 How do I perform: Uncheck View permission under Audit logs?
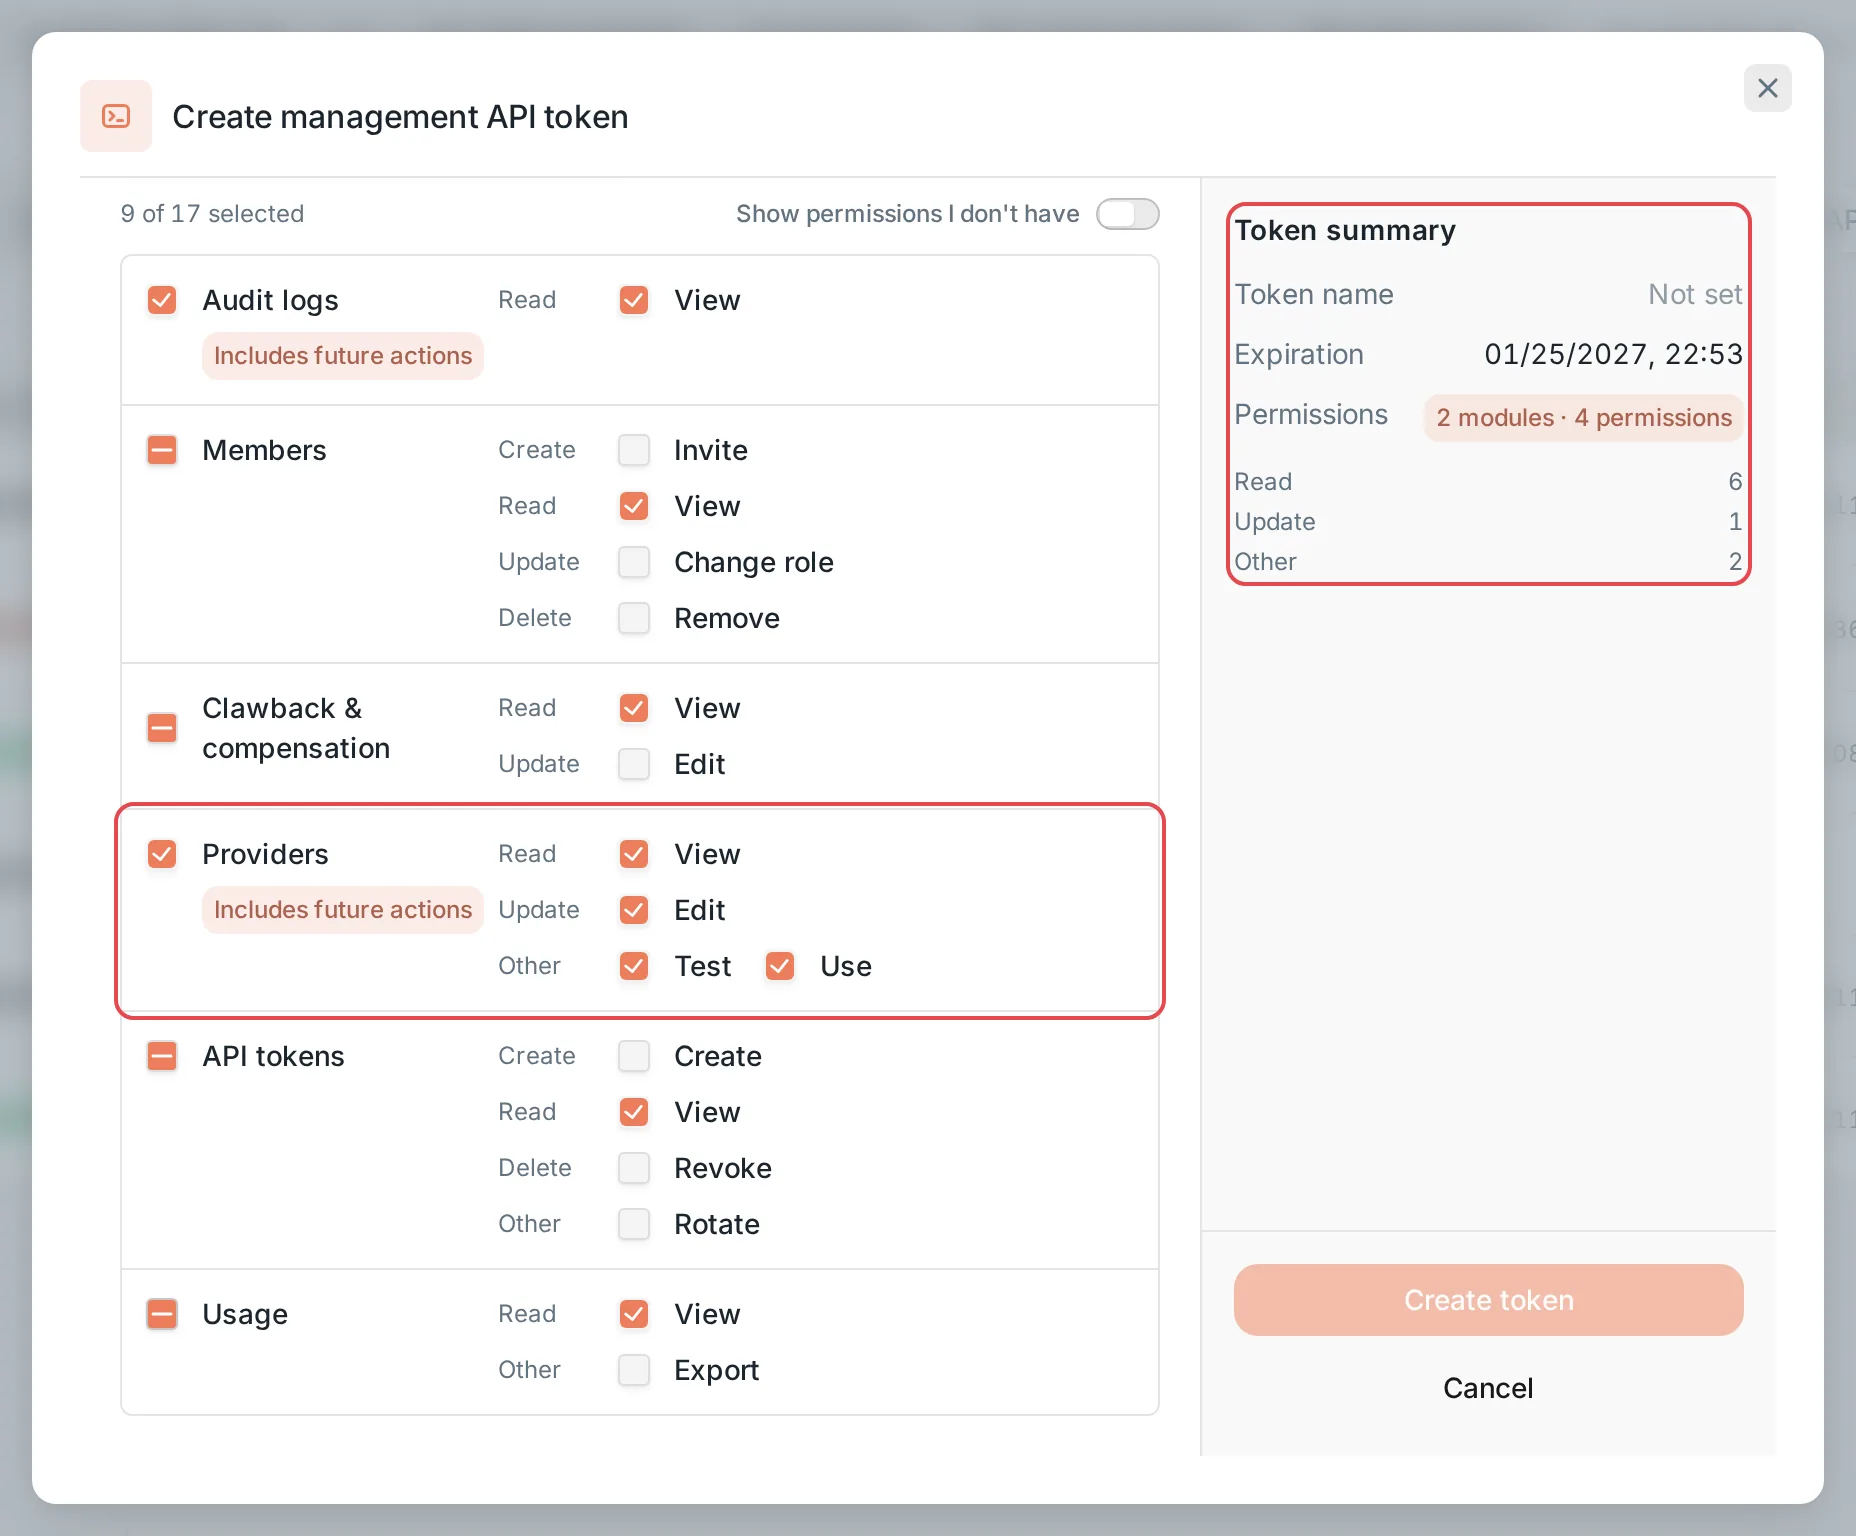point(634,300)
